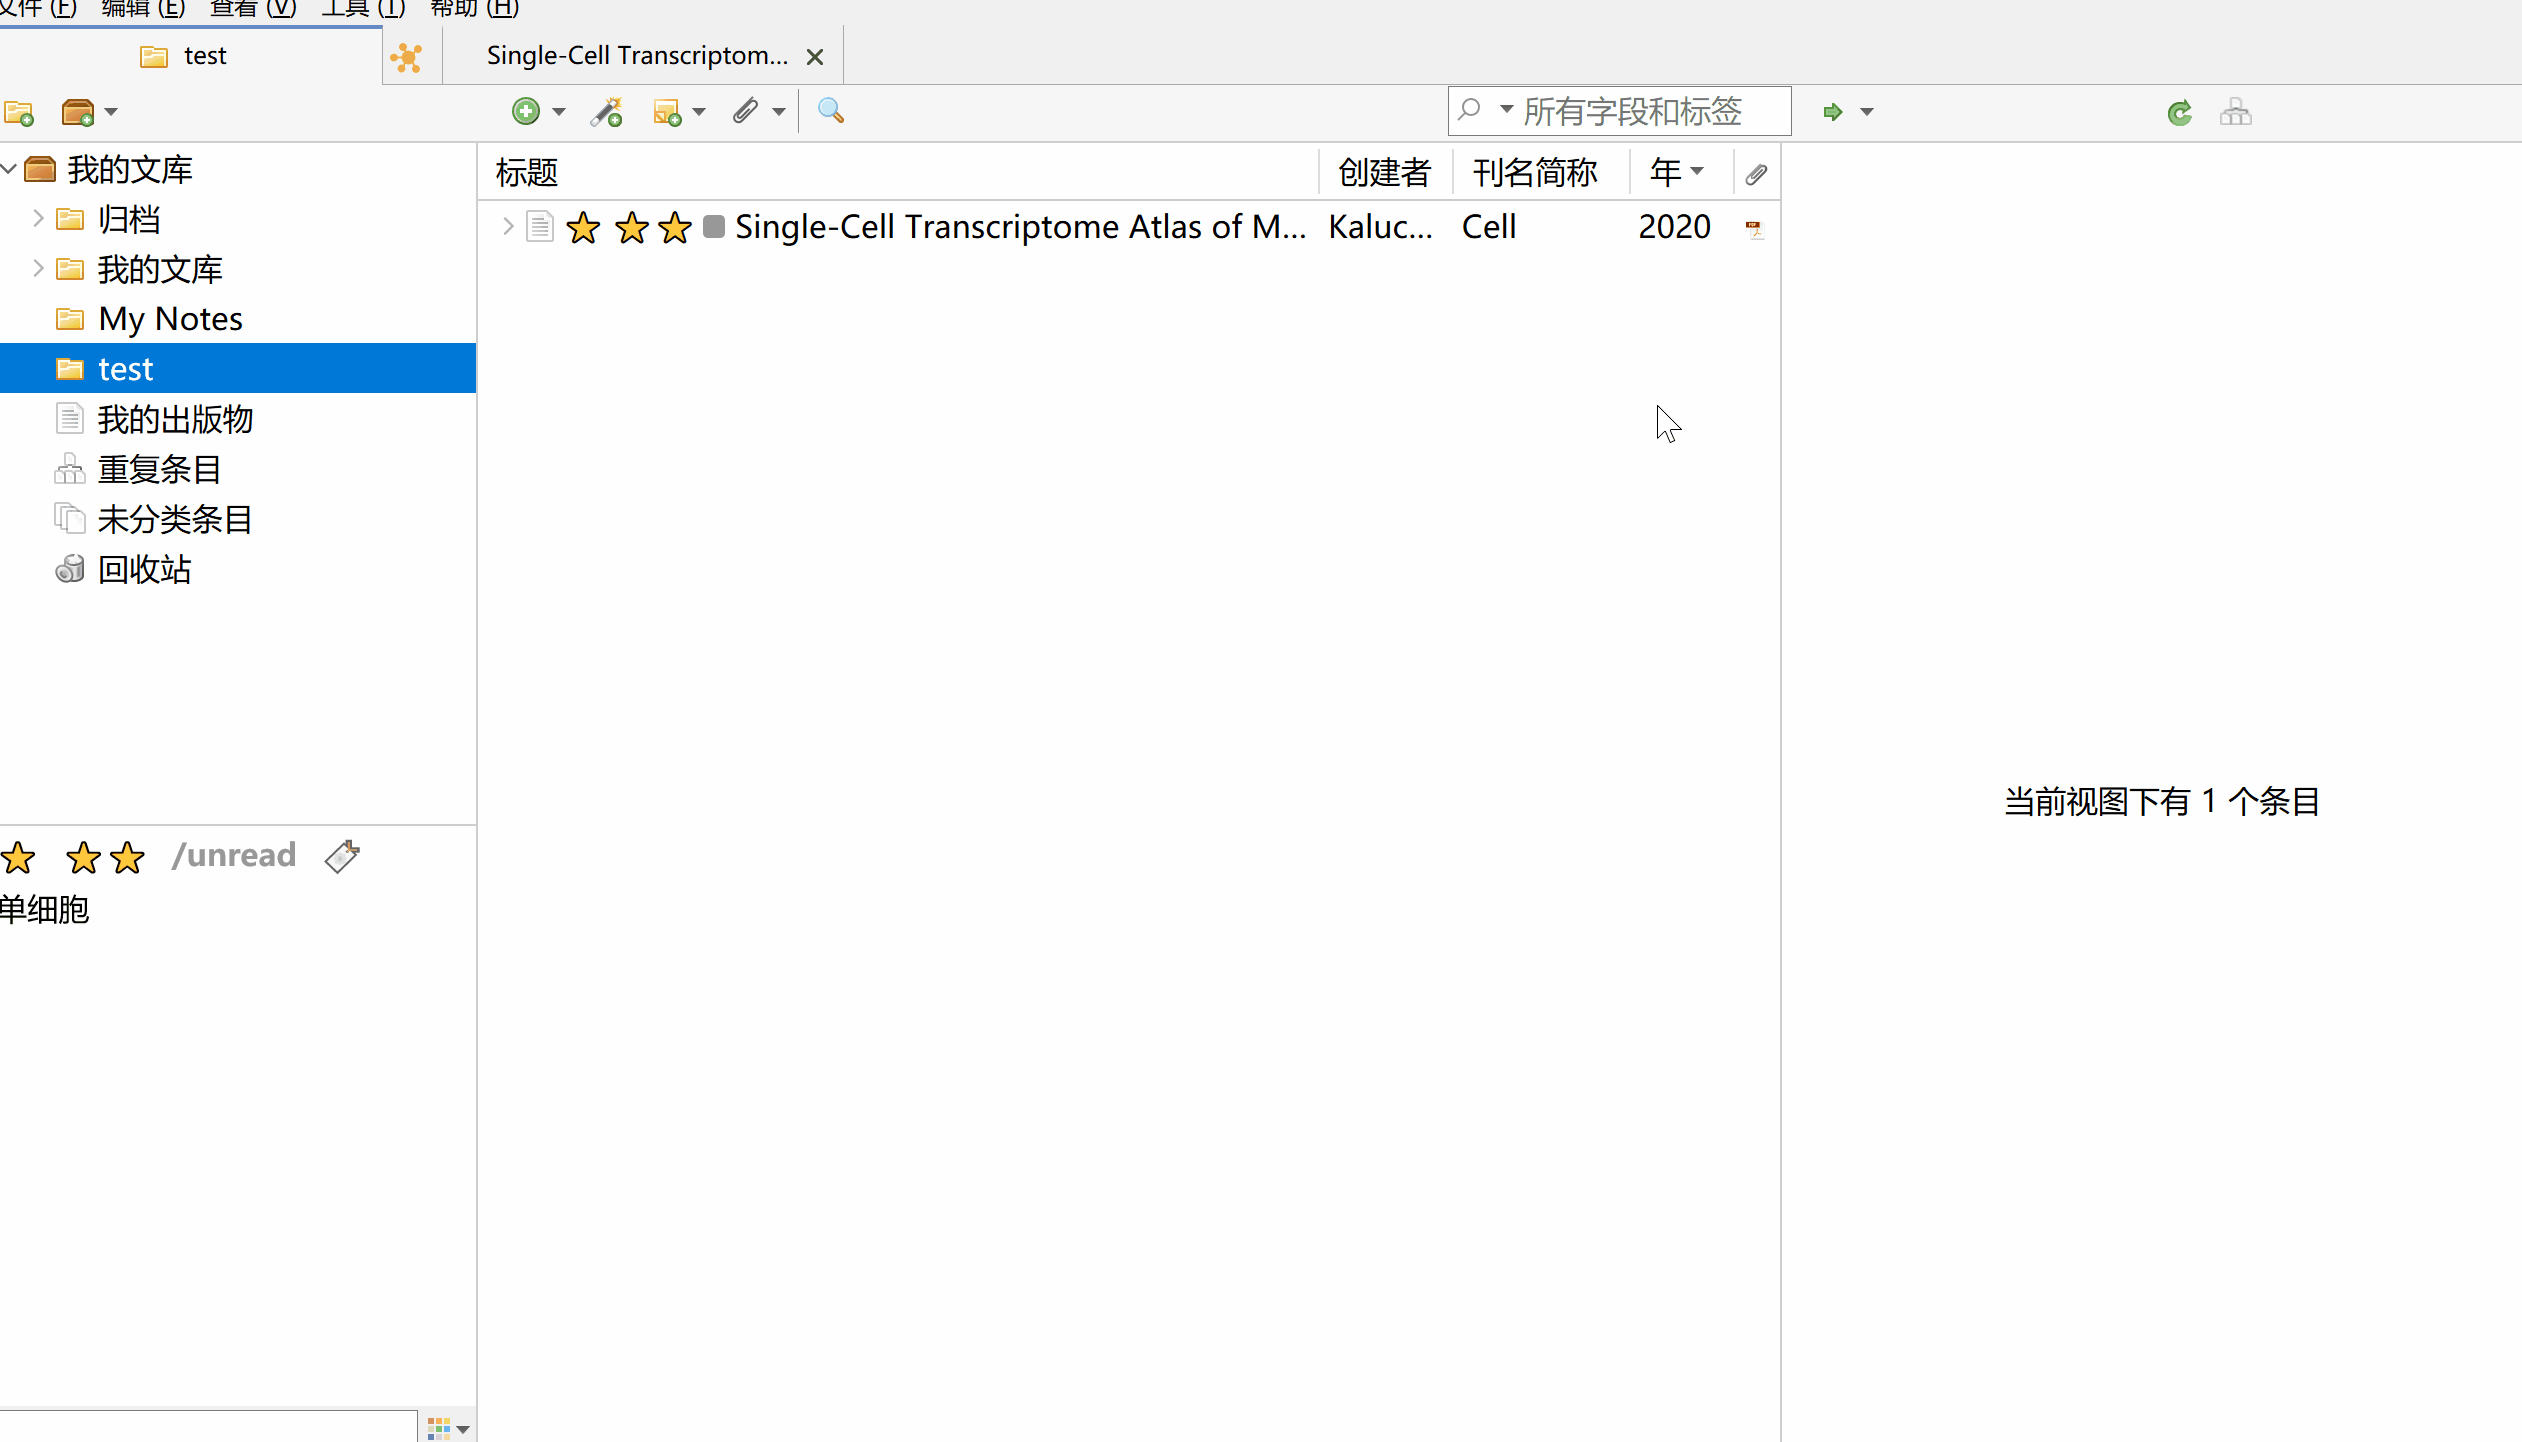2522x1442 pixels.
Task: Open the 工具 menu
Action: [362, 9]
